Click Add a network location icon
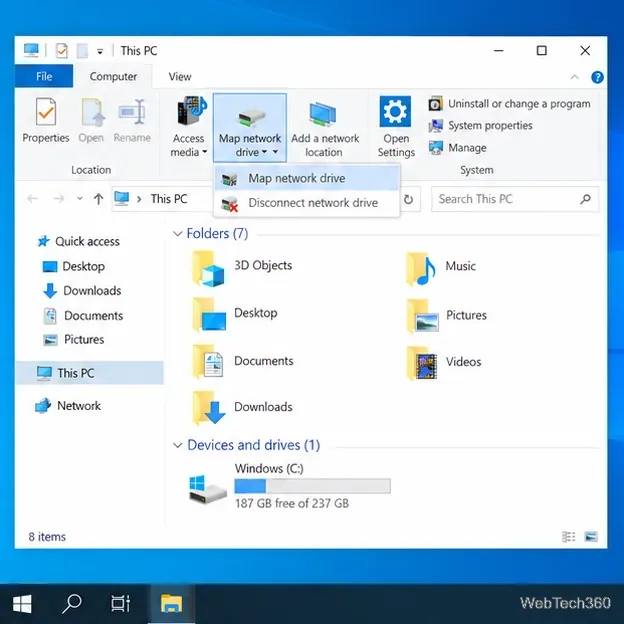Screen dimensions: 624x624 pyautogui.click(x=323, y=113)
